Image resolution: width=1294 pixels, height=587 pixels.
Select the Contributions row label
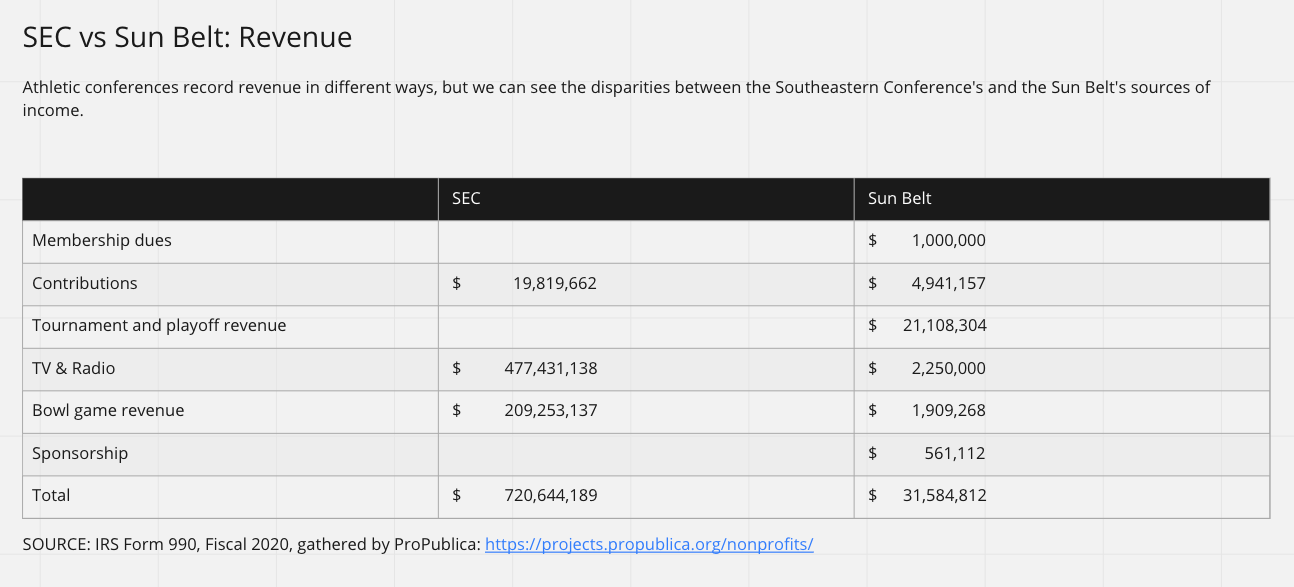[x=85, y=283]
